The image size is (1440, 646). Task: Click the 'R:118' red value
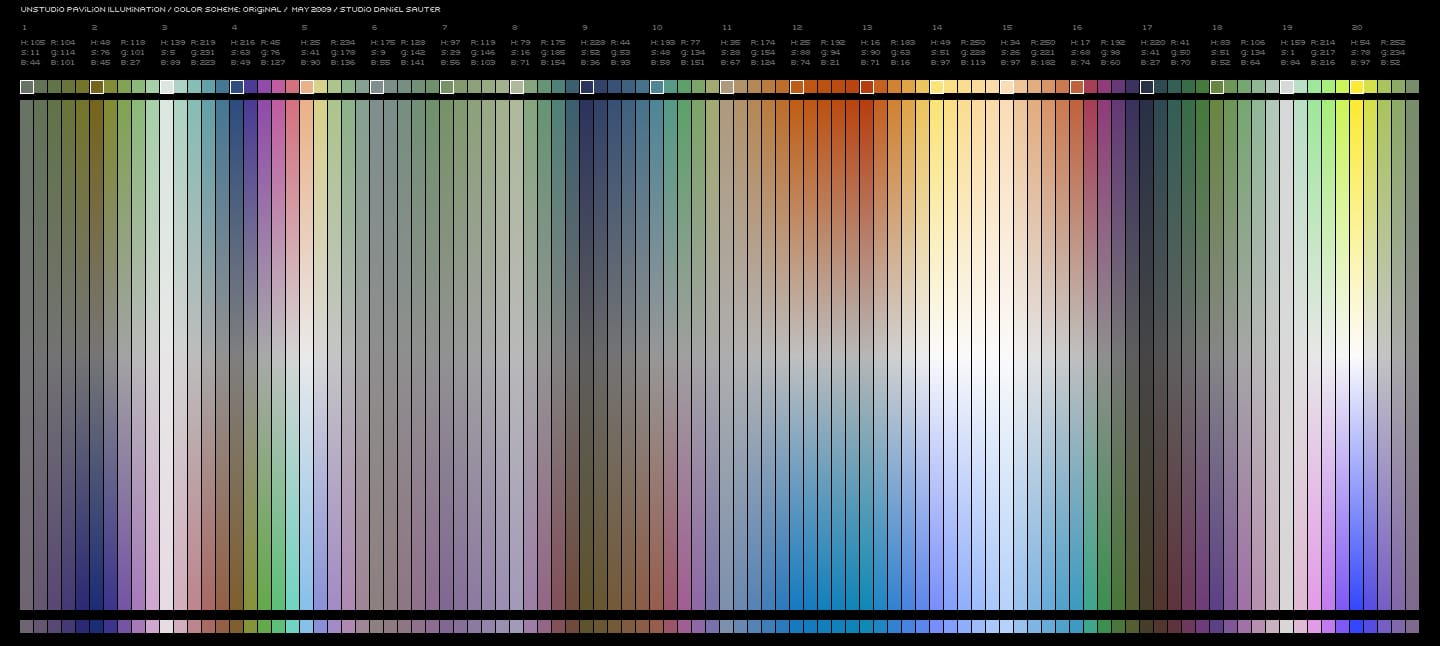coord(133,43)
